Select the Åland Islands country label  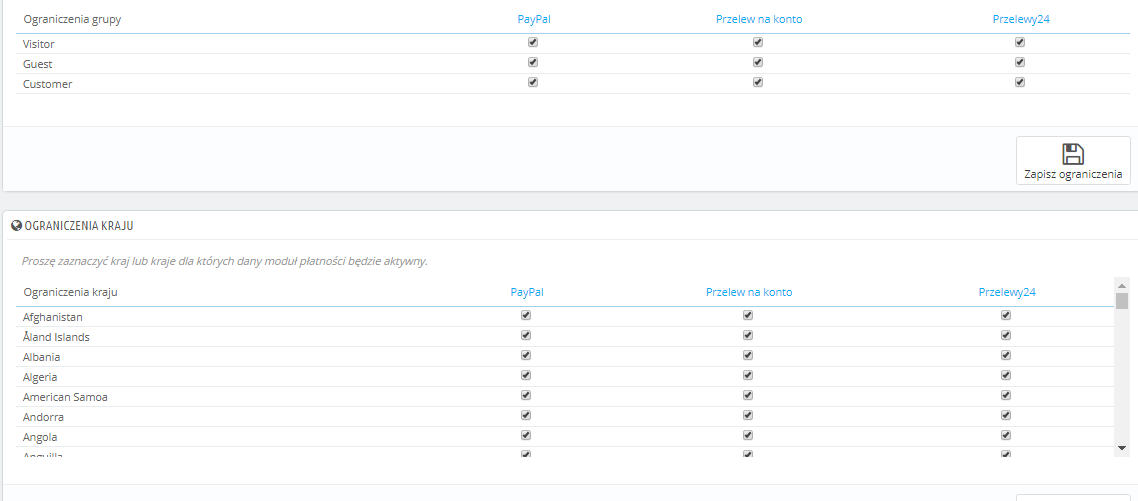(x=56, y=337)
